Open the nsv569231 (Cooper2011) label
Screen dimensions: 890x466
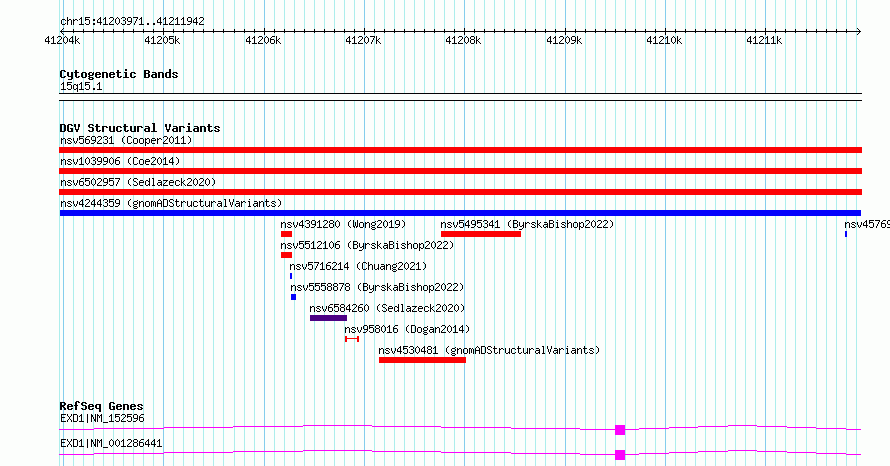pyautogui.click(x=126, y=140)
